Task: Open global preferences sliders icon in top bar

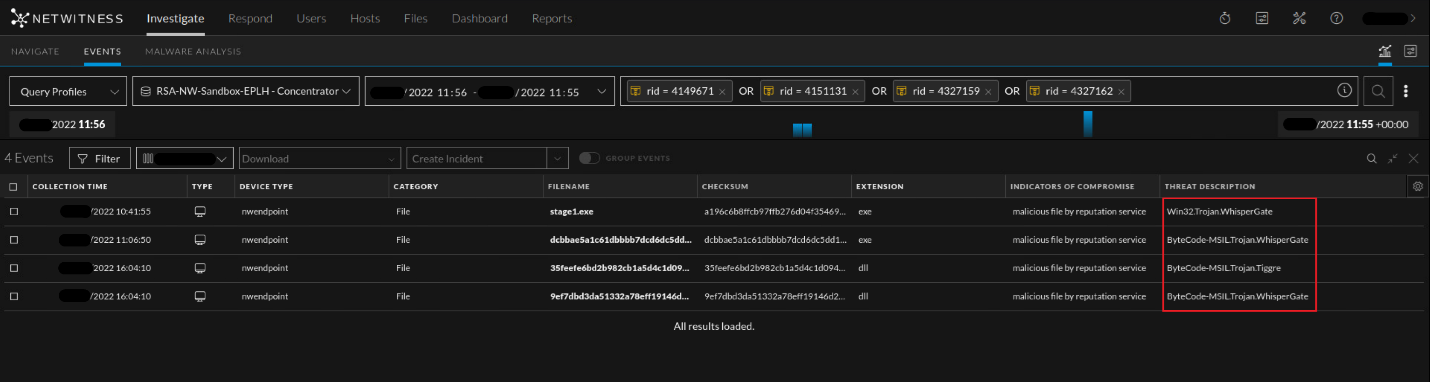Action: pyautogui.click(x=1261, y=18)
